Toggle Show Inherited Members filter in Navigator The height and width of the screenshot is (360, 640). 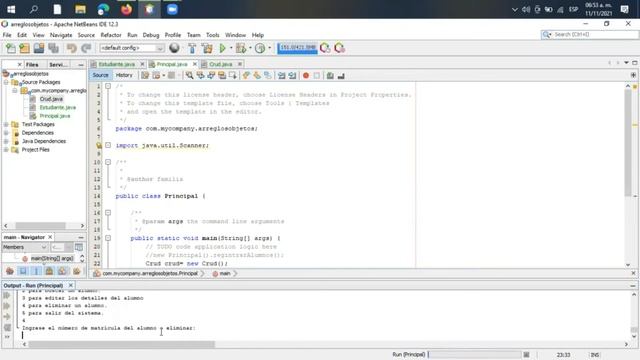pyautogui.click(x=10, y=271)
